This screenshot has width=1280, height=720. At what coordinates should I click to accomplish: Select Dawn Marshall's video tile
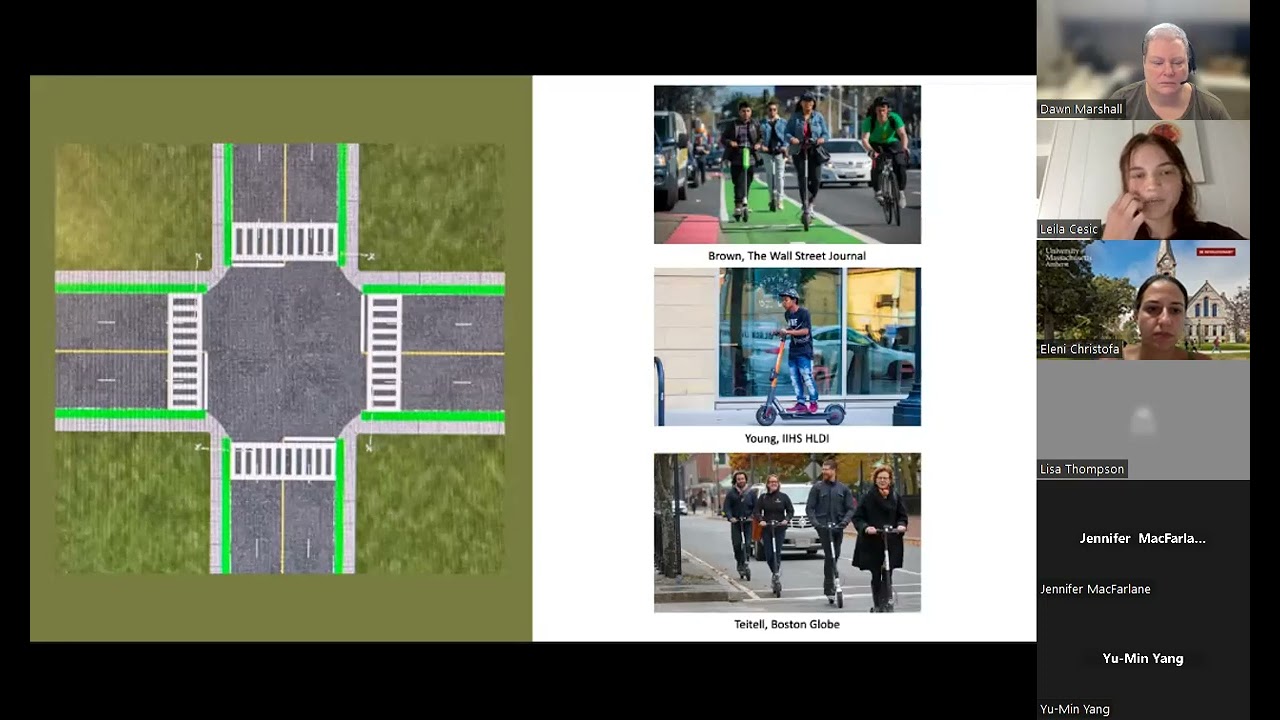coord(1143,60)
